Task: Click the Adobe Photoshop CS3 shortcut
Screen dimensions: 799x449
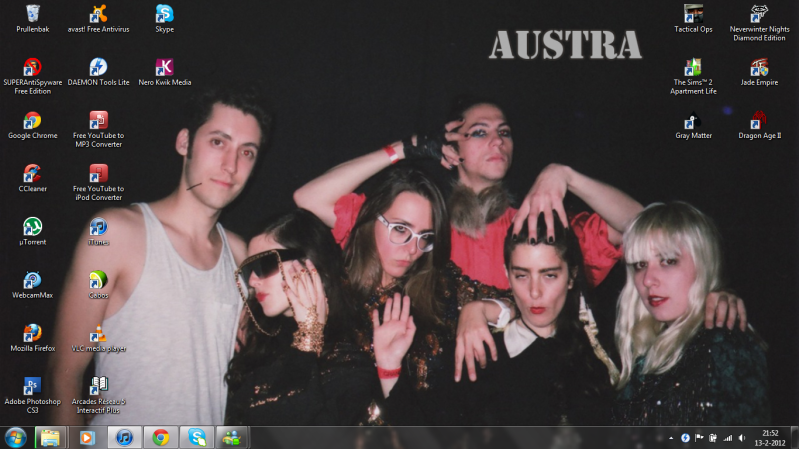Action: [x=32, y=386]
